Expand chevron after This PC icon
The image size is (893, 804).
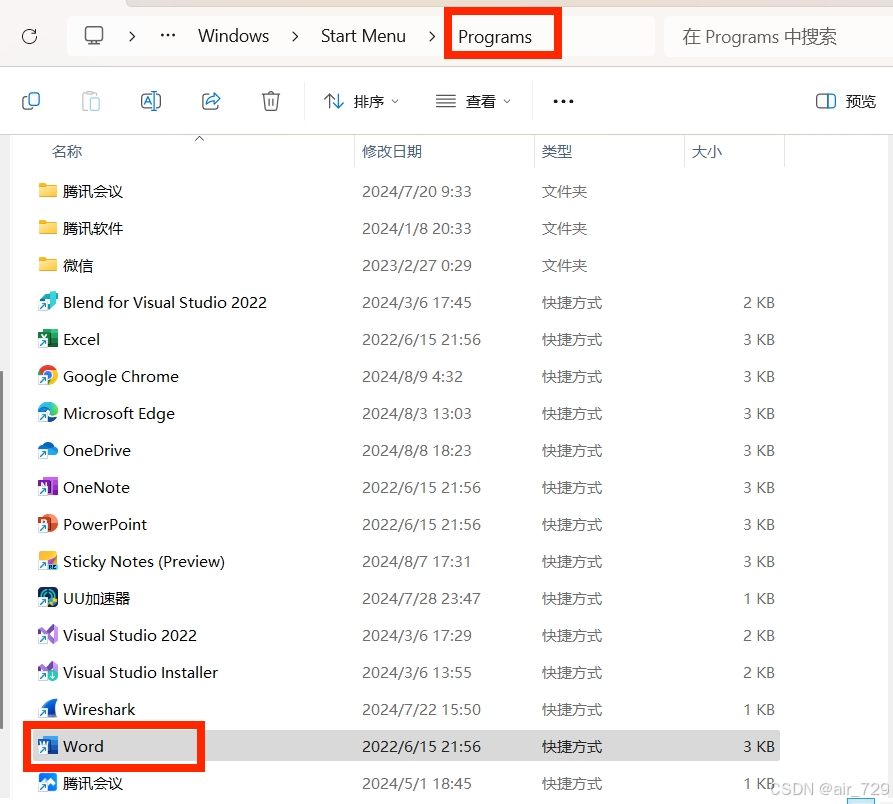pos(132,36)
